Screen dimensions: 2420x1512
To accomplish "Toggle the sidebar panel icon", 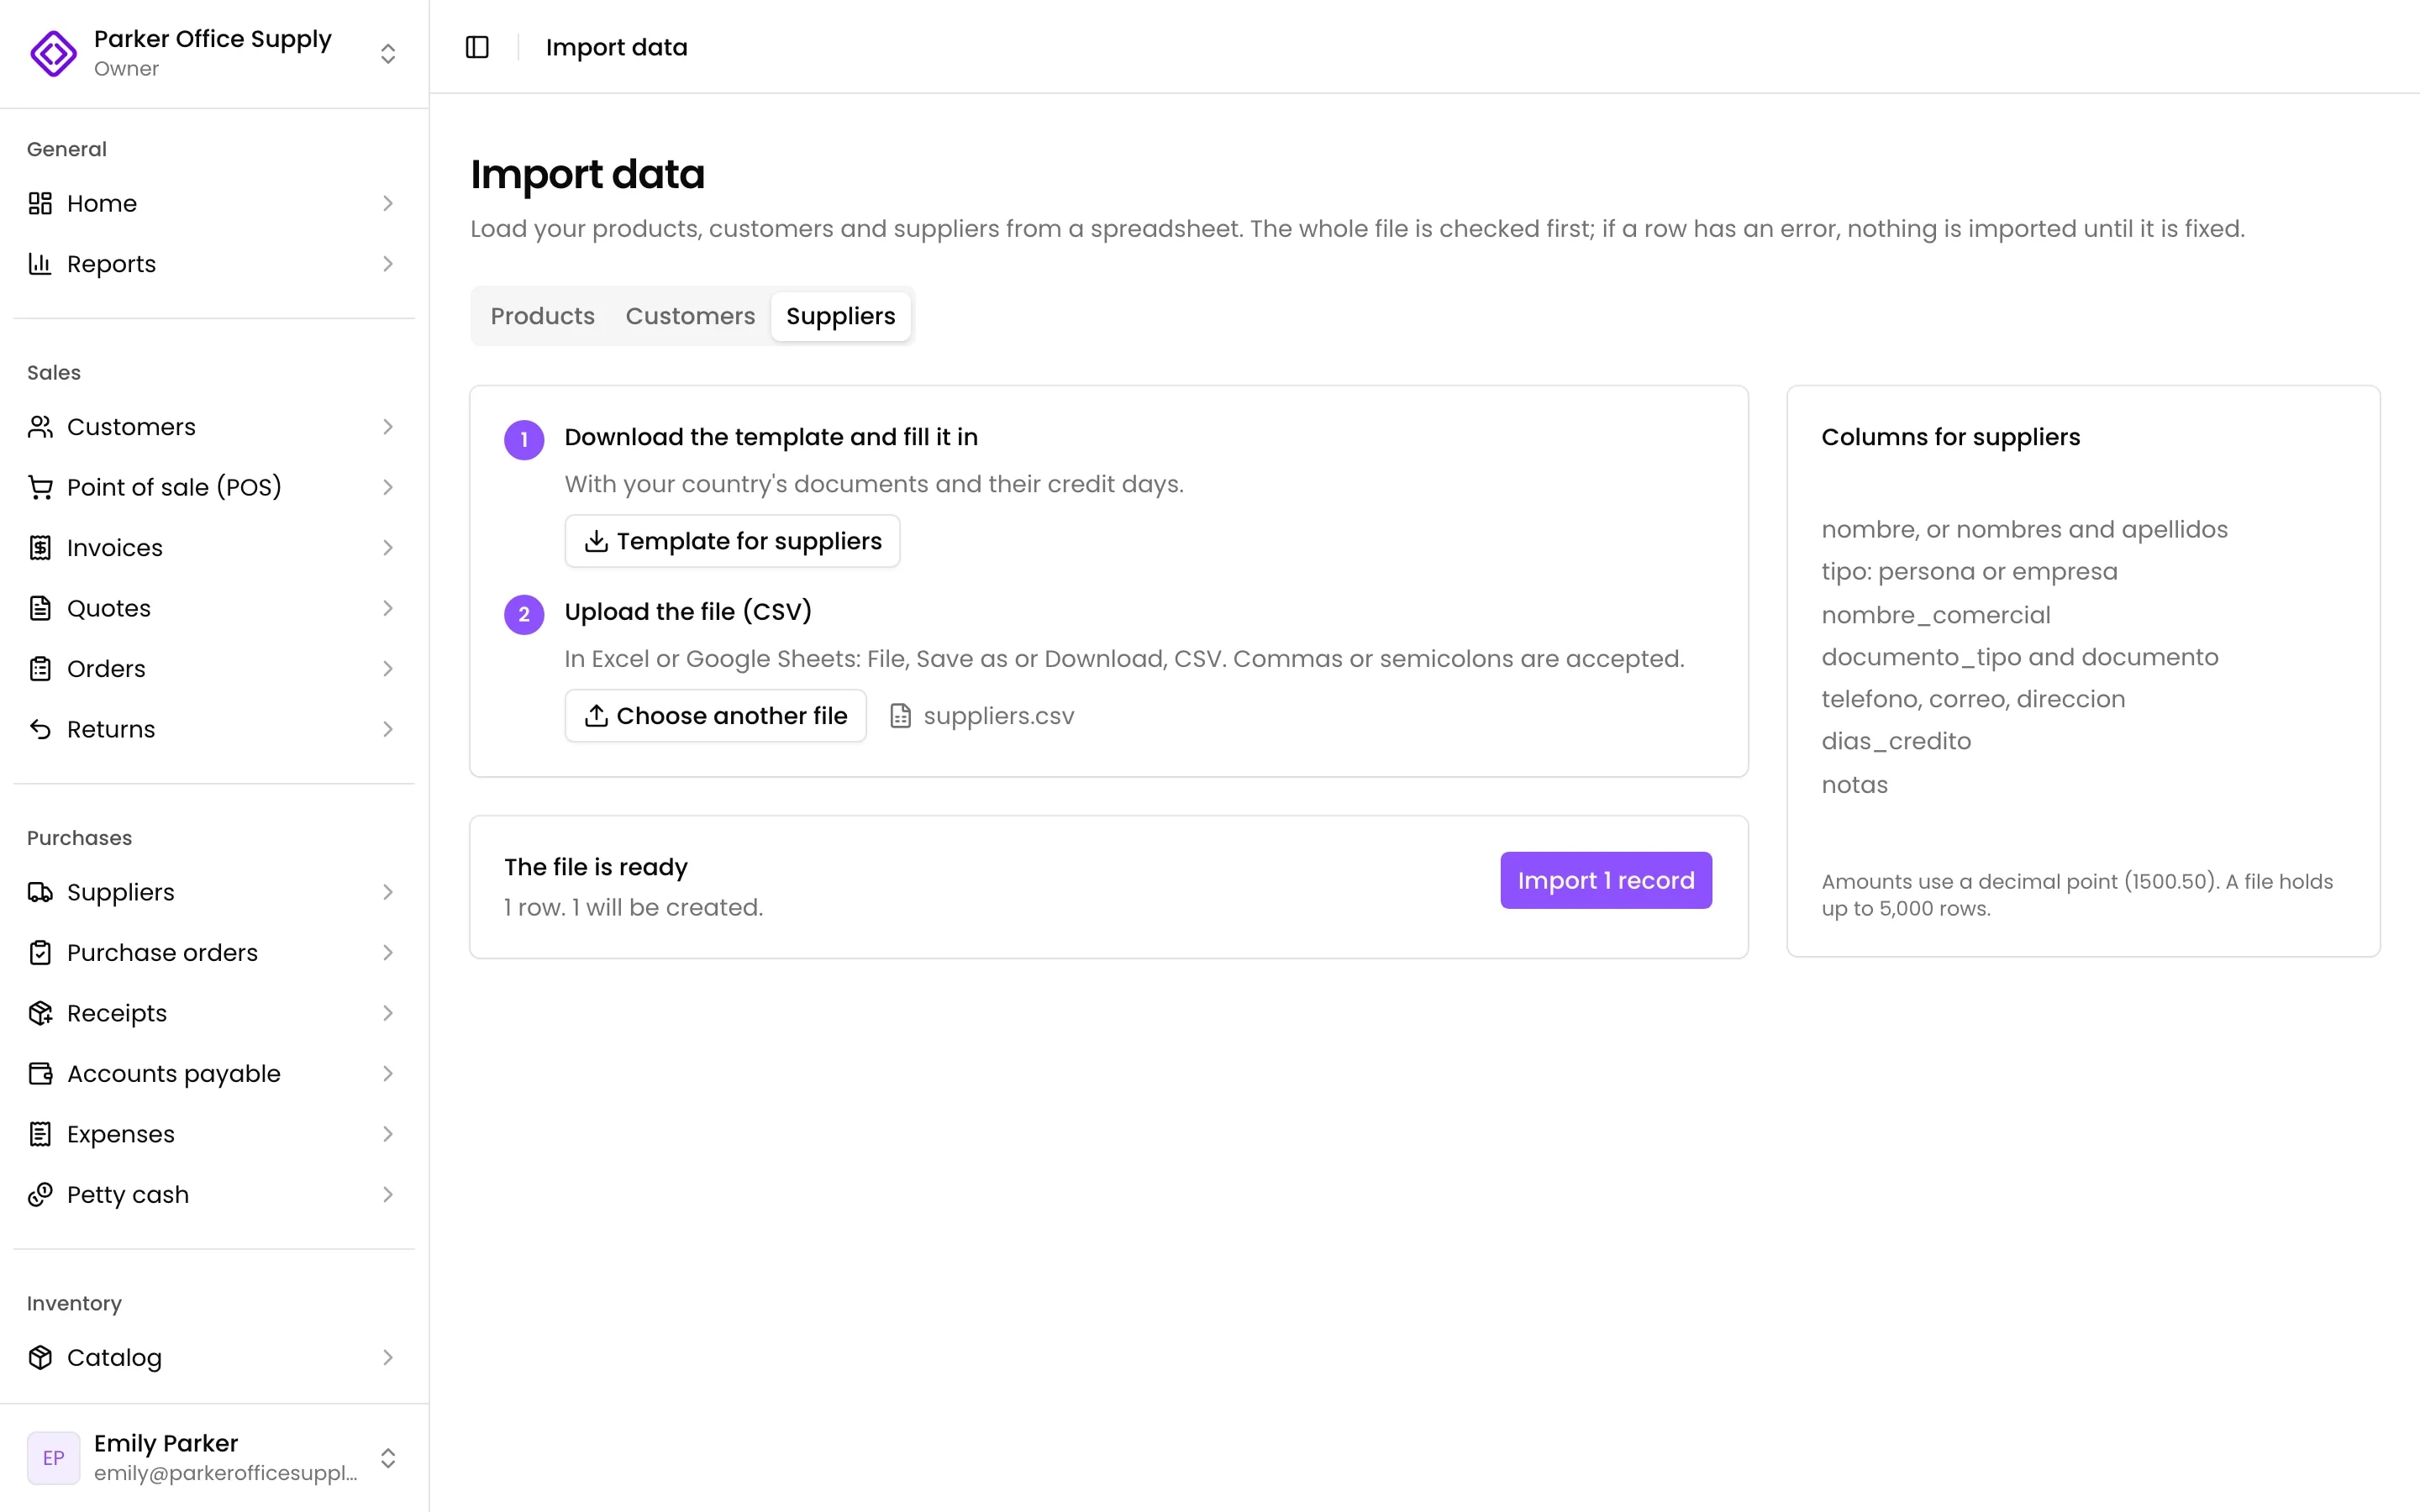I will point(477,47).
